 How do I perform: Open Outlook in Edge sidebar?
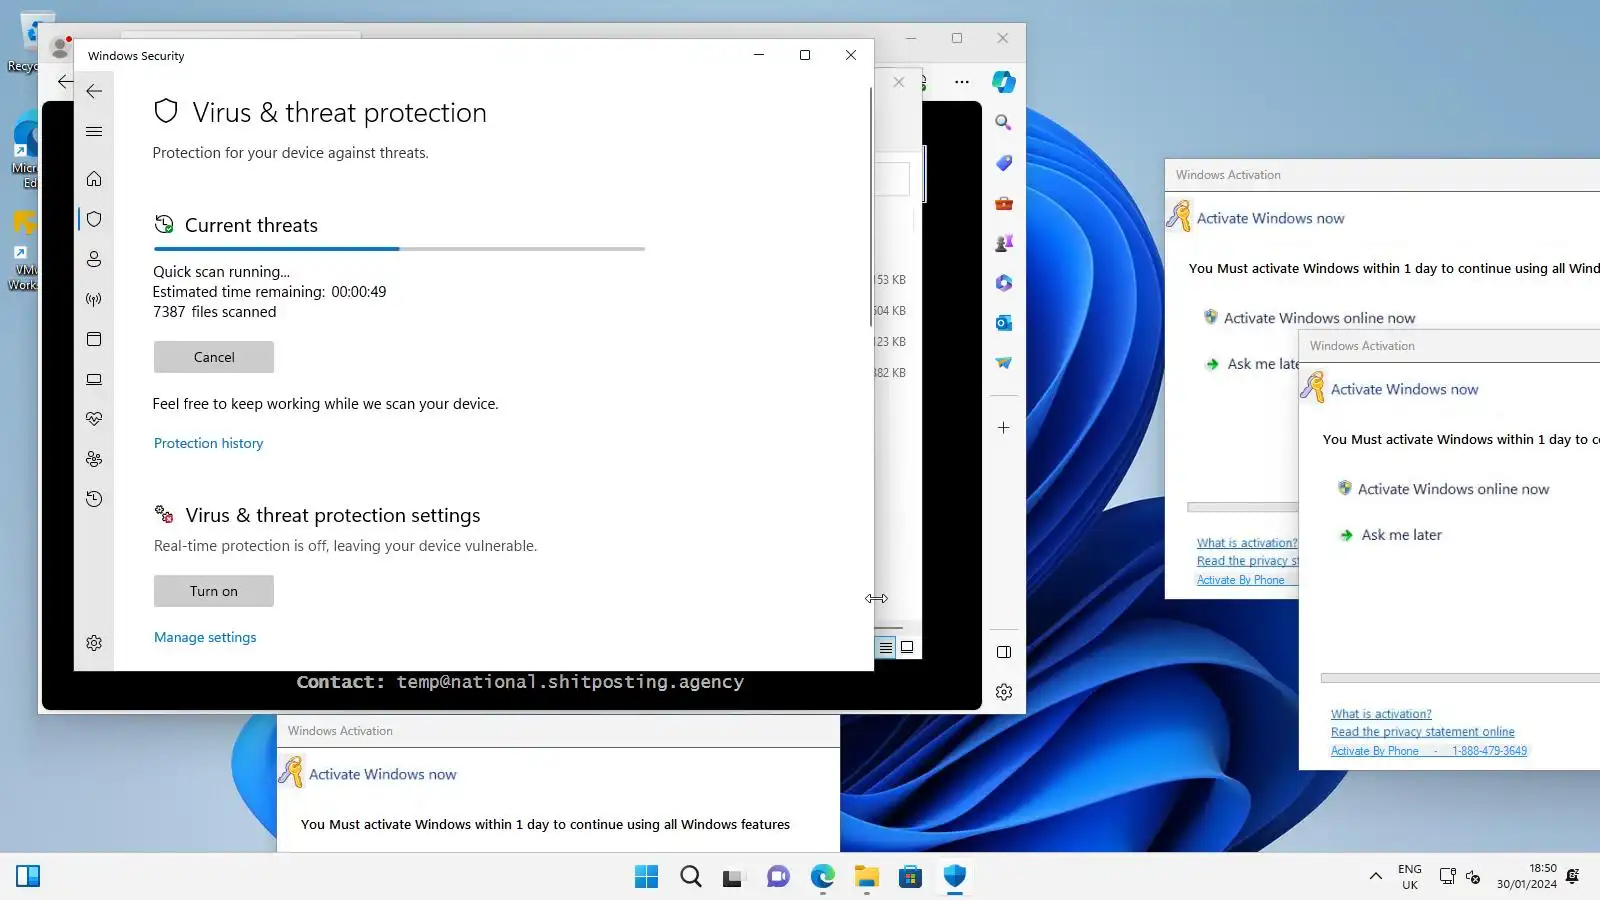(1004, 323)
